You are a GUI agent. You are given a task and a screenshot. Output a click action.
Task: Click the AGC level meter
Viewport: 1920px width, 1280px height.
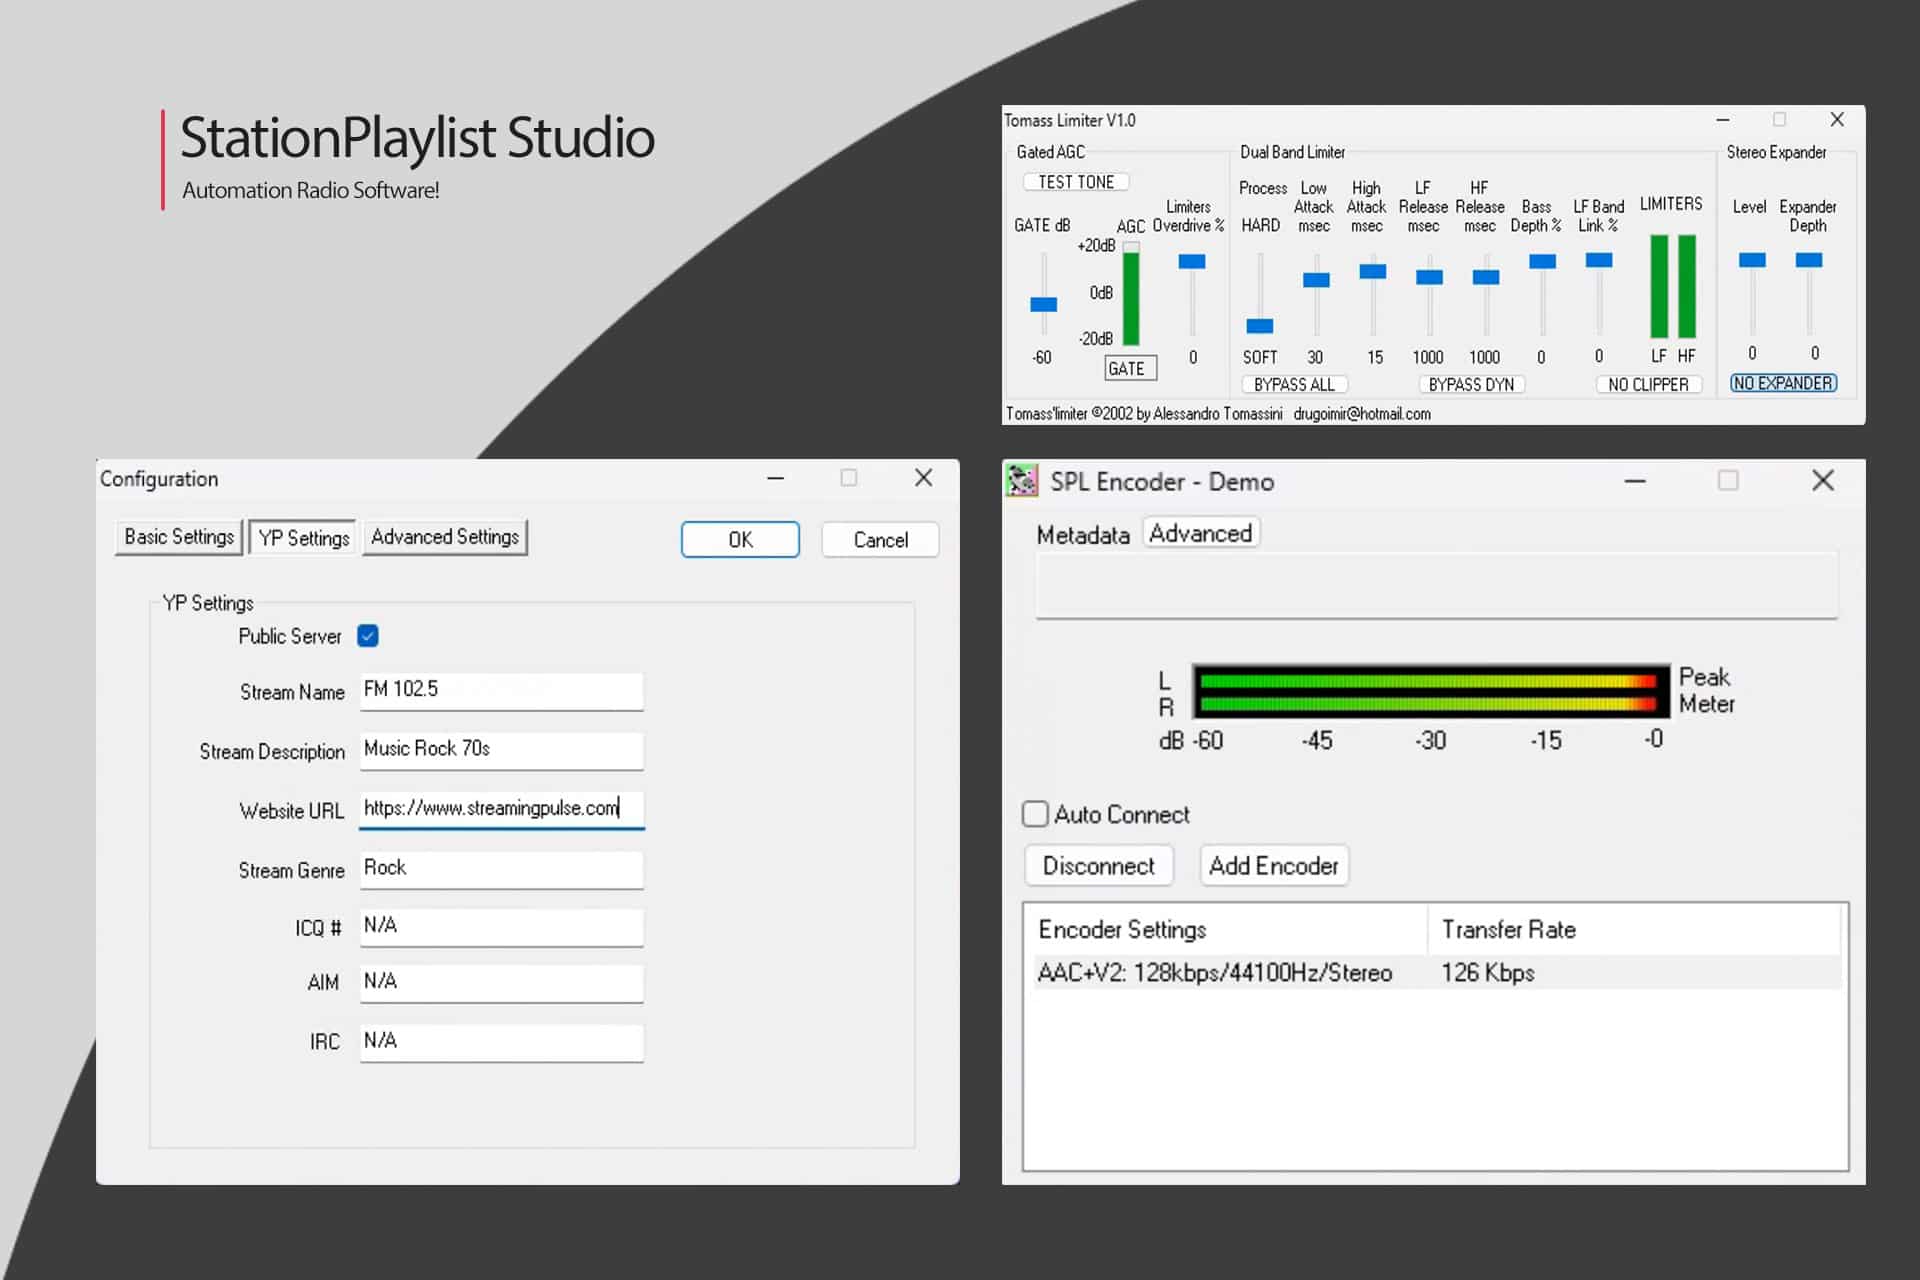pos(1131,296)
